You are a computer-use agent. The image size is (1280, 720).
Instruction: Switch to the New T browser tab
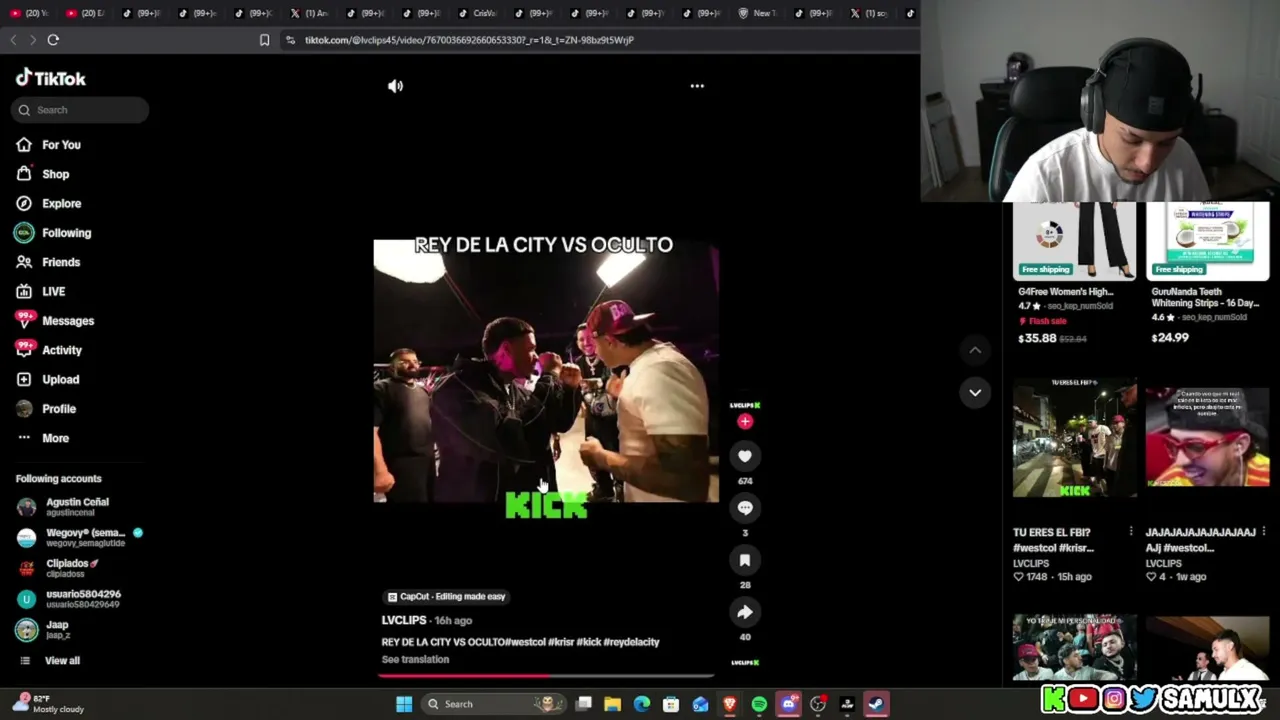757,13
